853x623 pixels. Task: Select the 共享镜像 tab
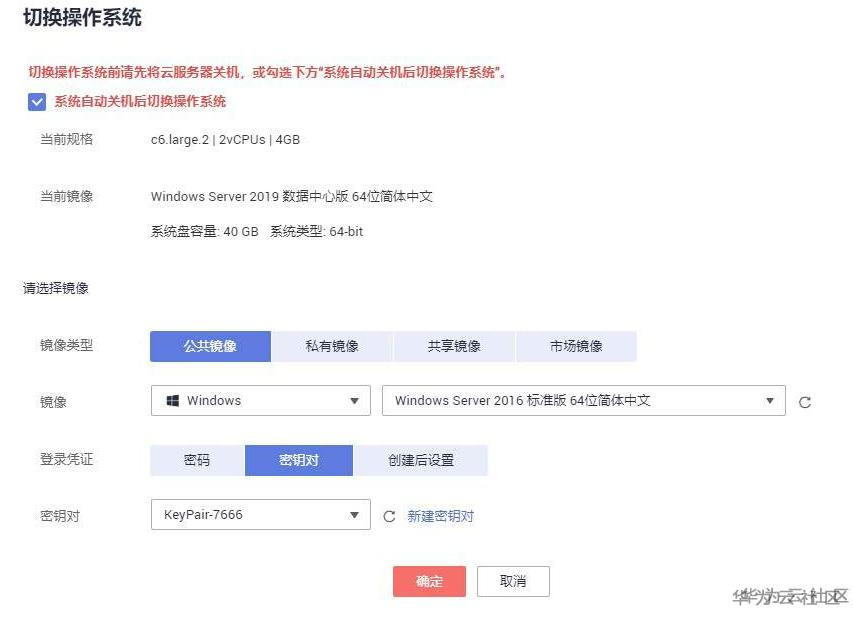tap(454, 346)
